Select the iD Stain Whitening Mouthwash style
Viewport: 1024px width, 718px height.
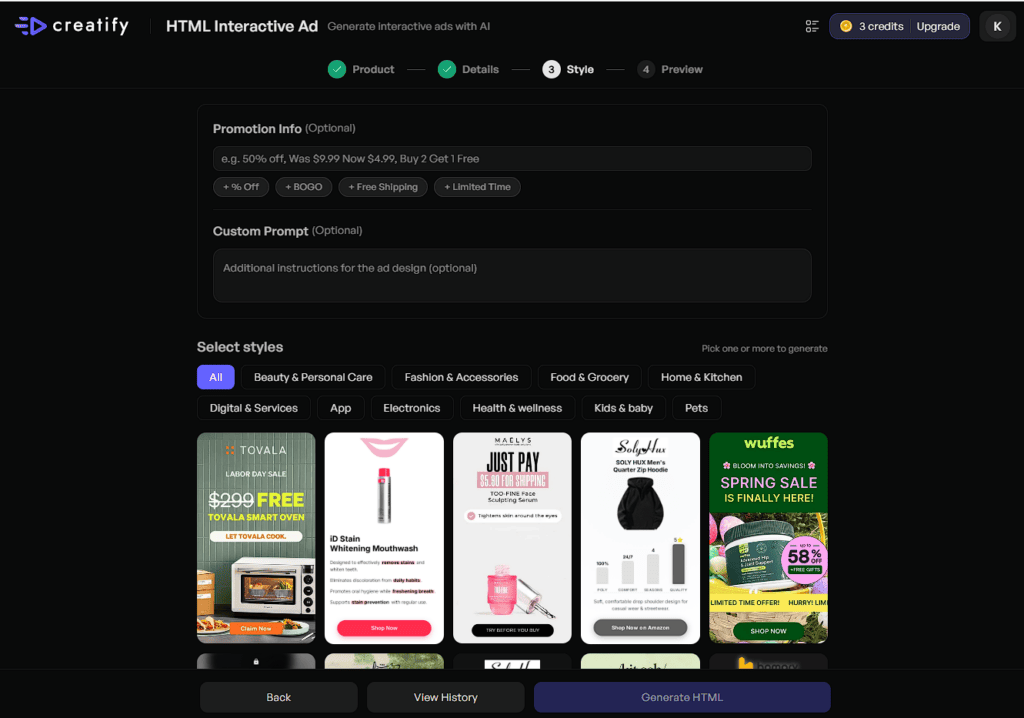pos(384,538)
